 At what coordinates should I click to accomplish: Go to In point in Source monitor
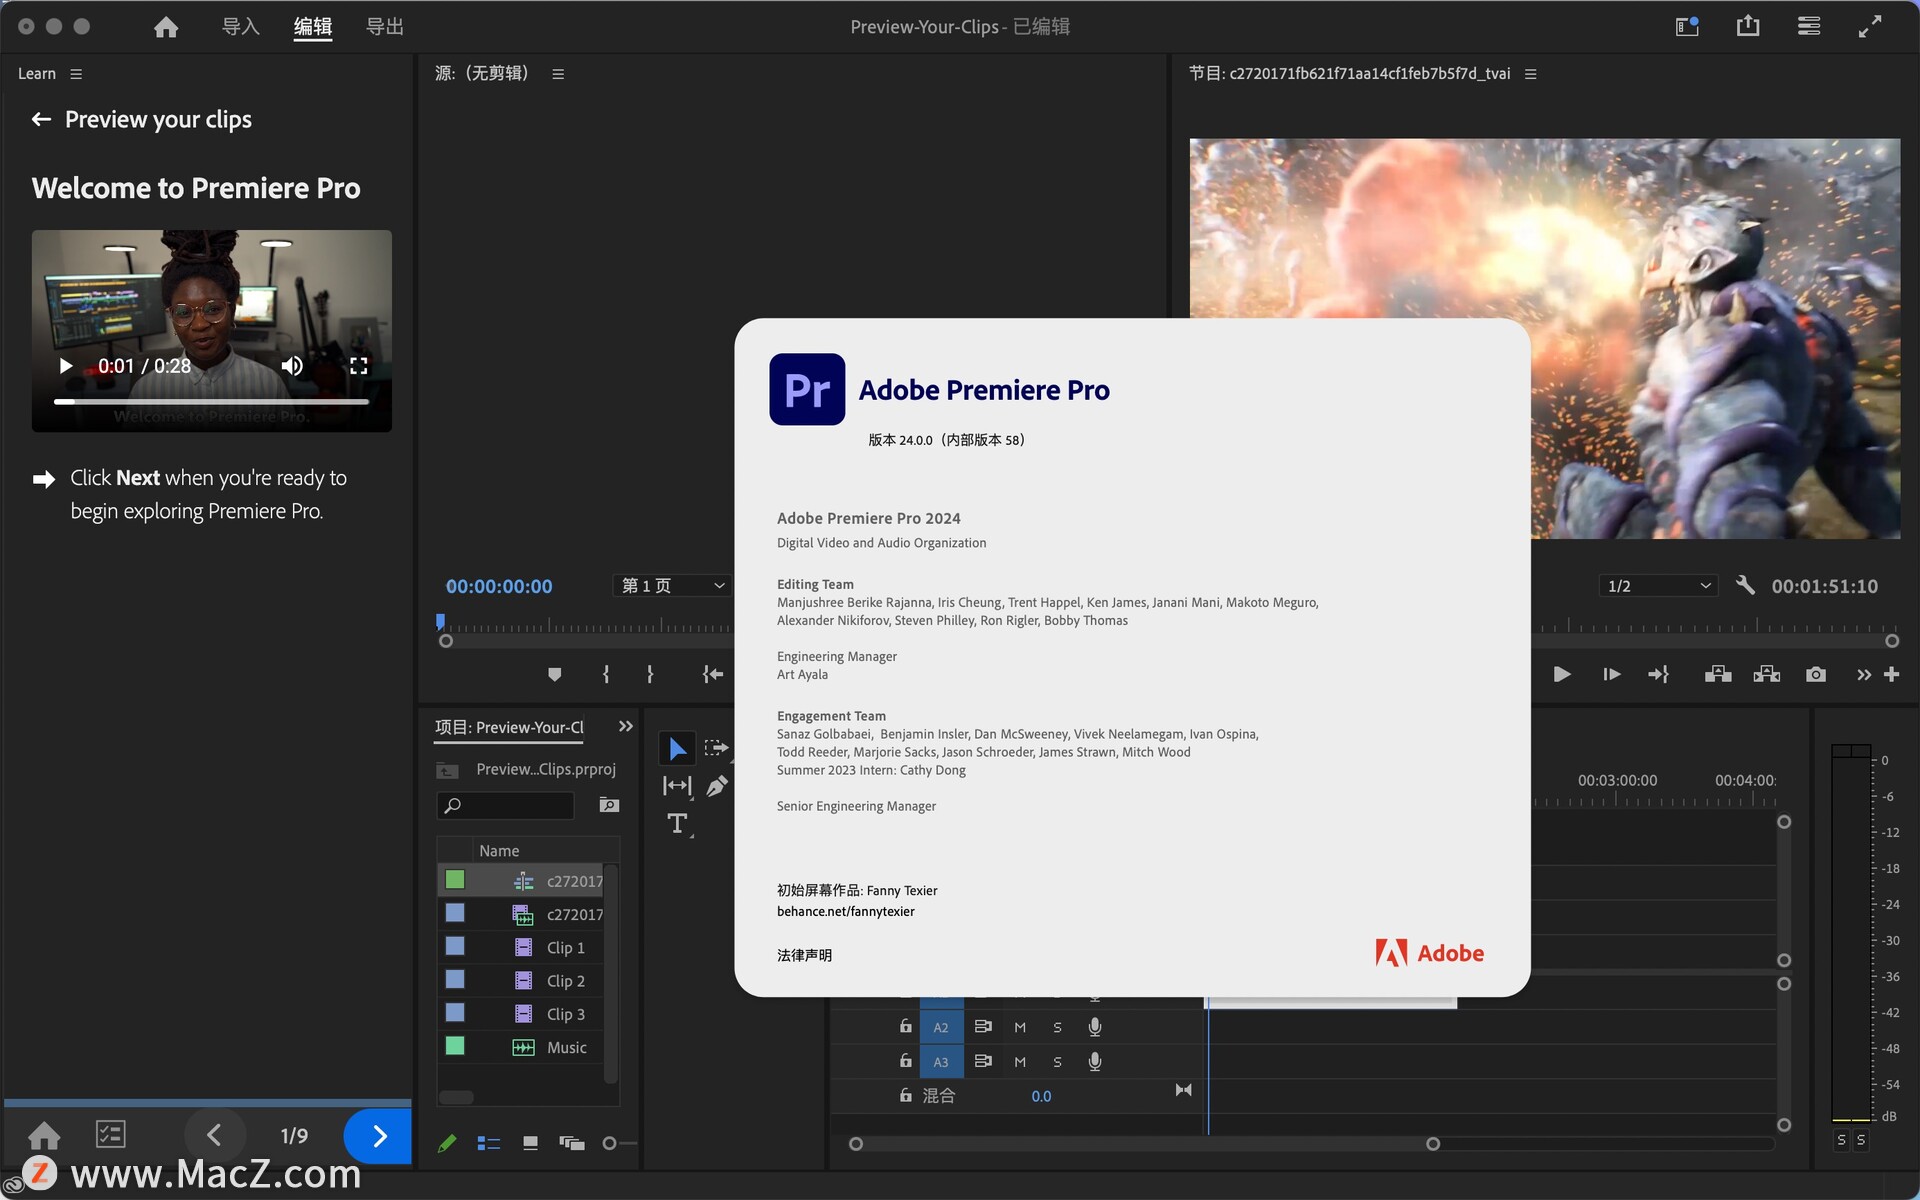[x=712, y=675]
